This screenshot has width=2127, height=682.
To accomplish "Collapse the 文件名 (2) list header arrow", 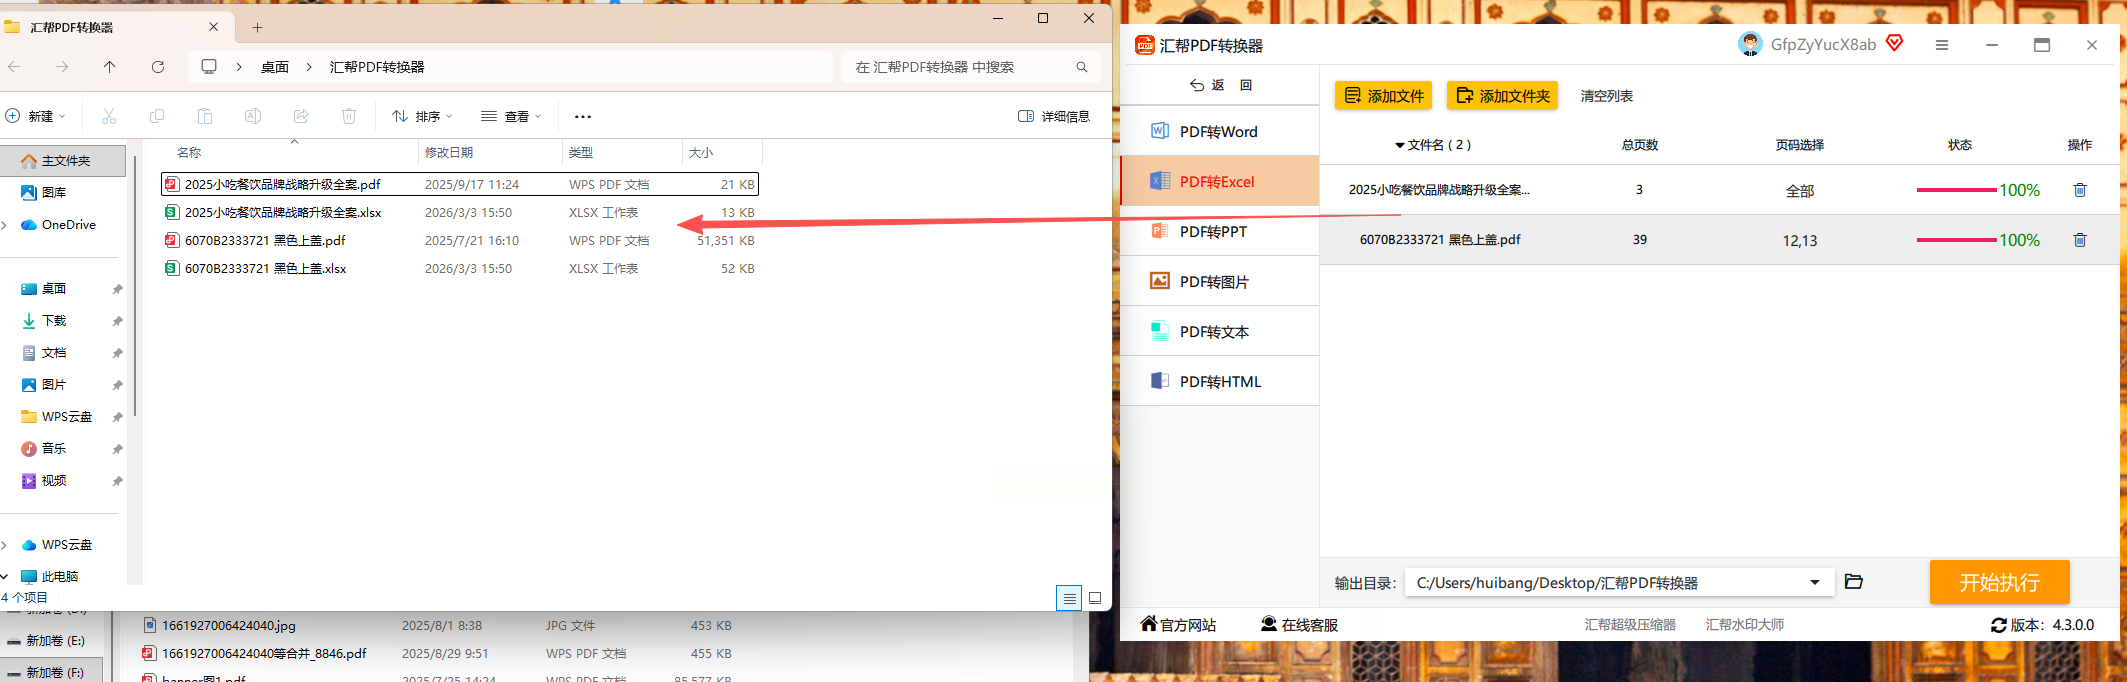I will point(1400,145).
